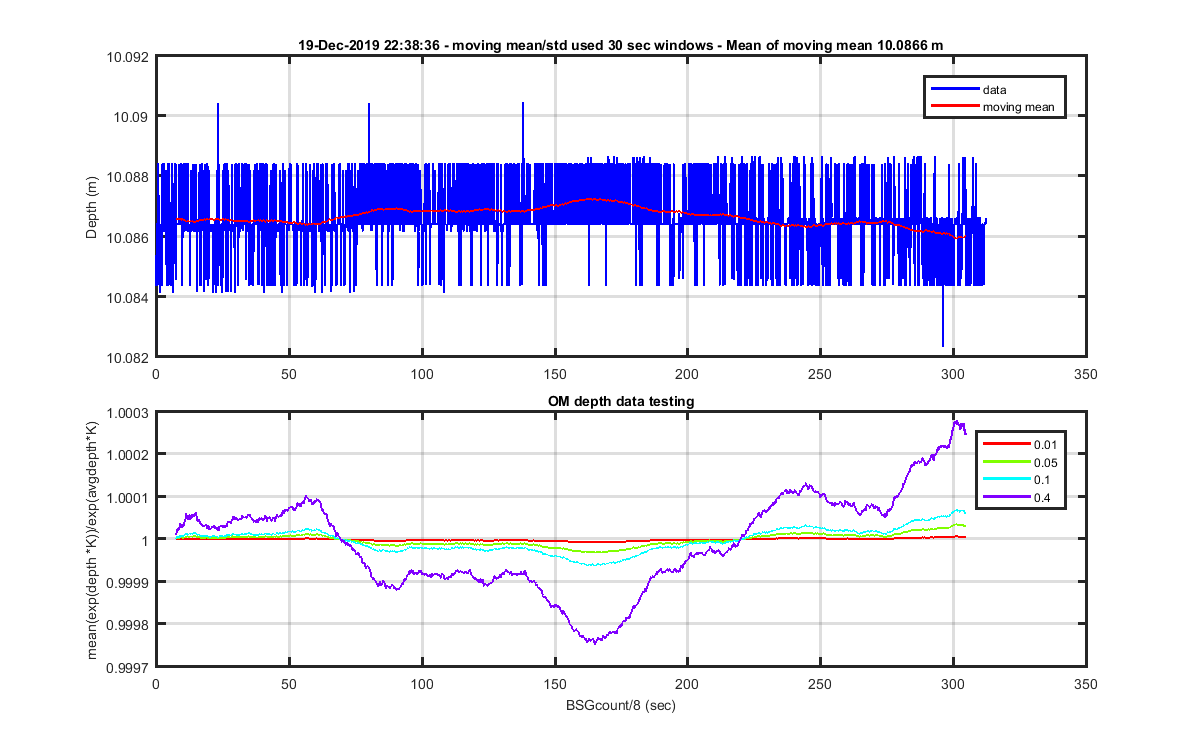Viewport: 1200px width, 750px height.
Task: Click the mean(exp(depth*K)) y-axis label
Action: click(x=92, y=539)
